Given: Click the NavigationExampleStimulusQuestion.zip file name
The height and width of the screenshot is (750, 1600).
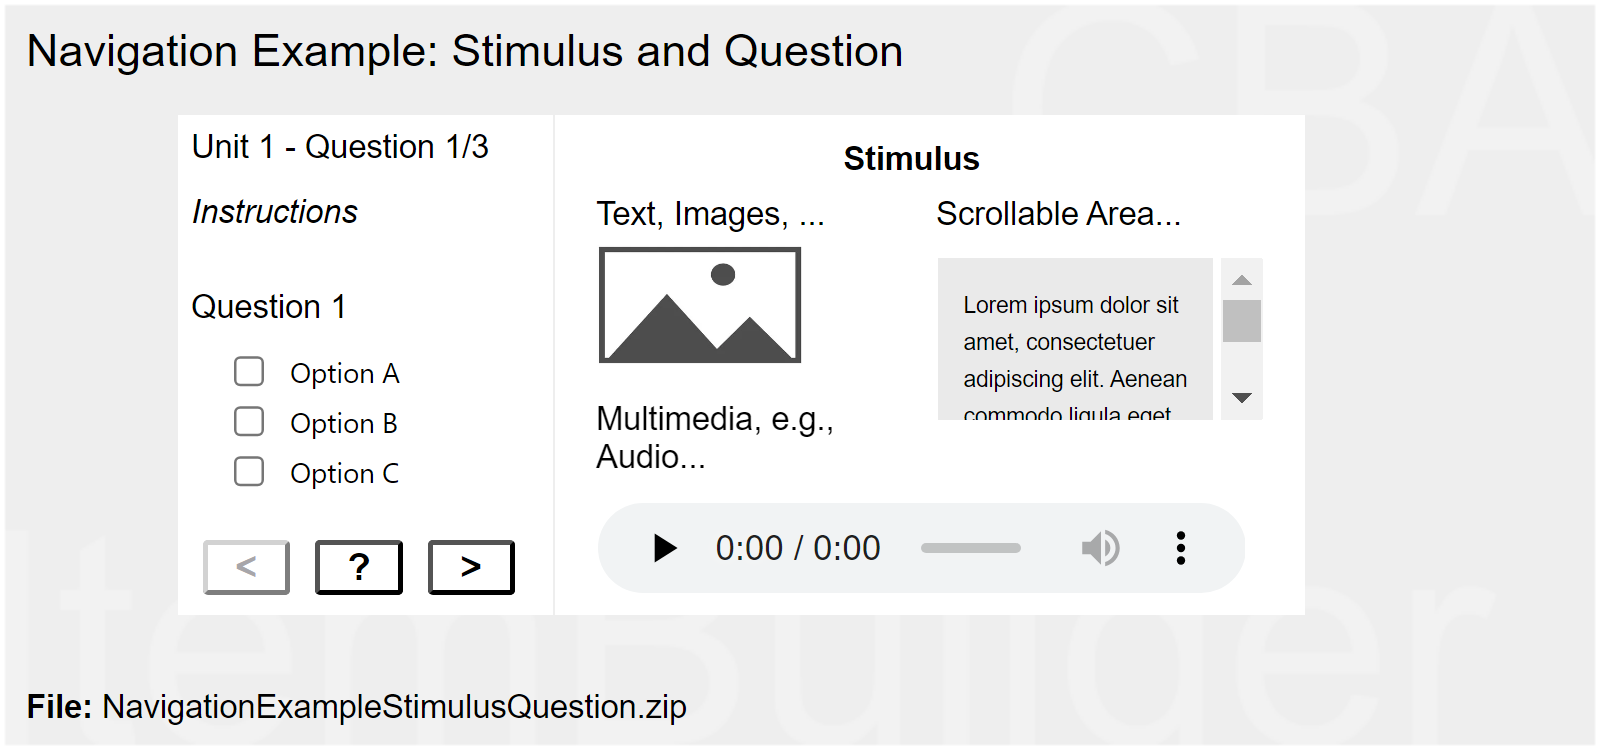Looking at the screenshot, I should click(x=394, y=707).
